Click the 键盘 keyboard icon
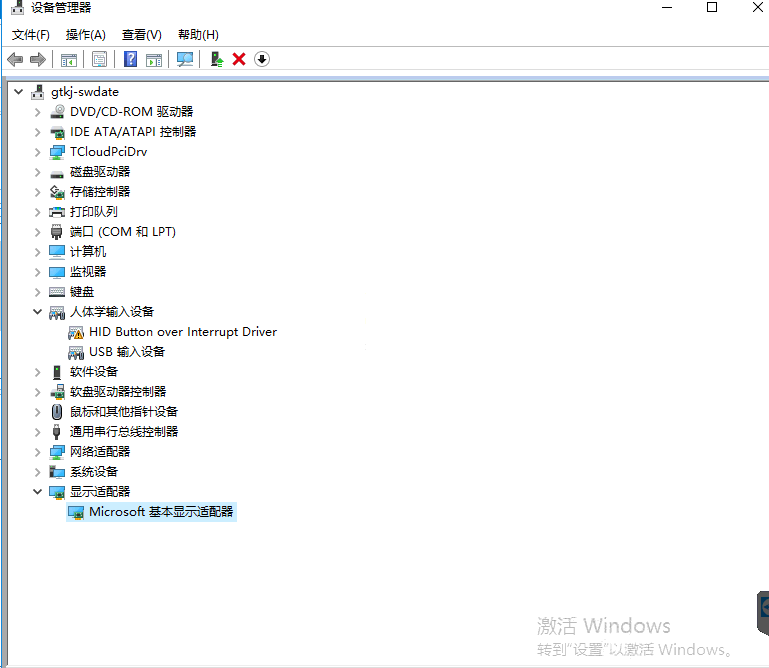Viewport: 769px width, 668px height. [x=57, y=292]
